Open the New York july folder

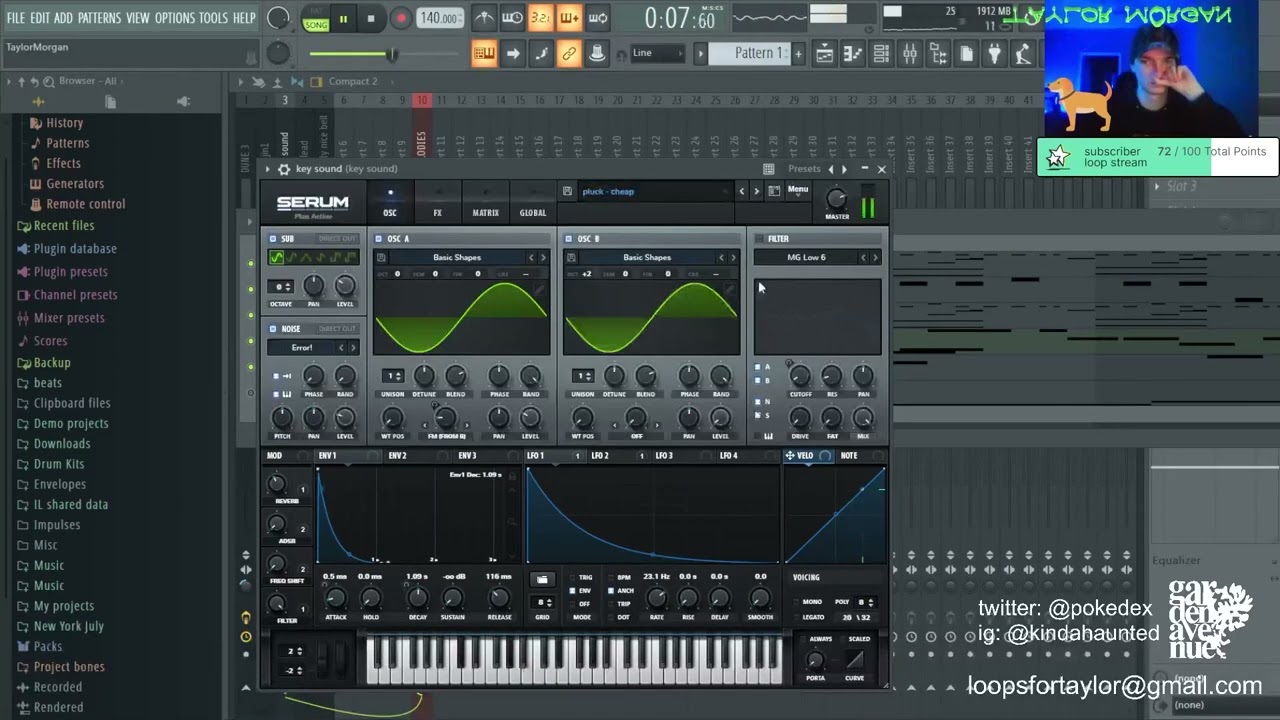68,626
